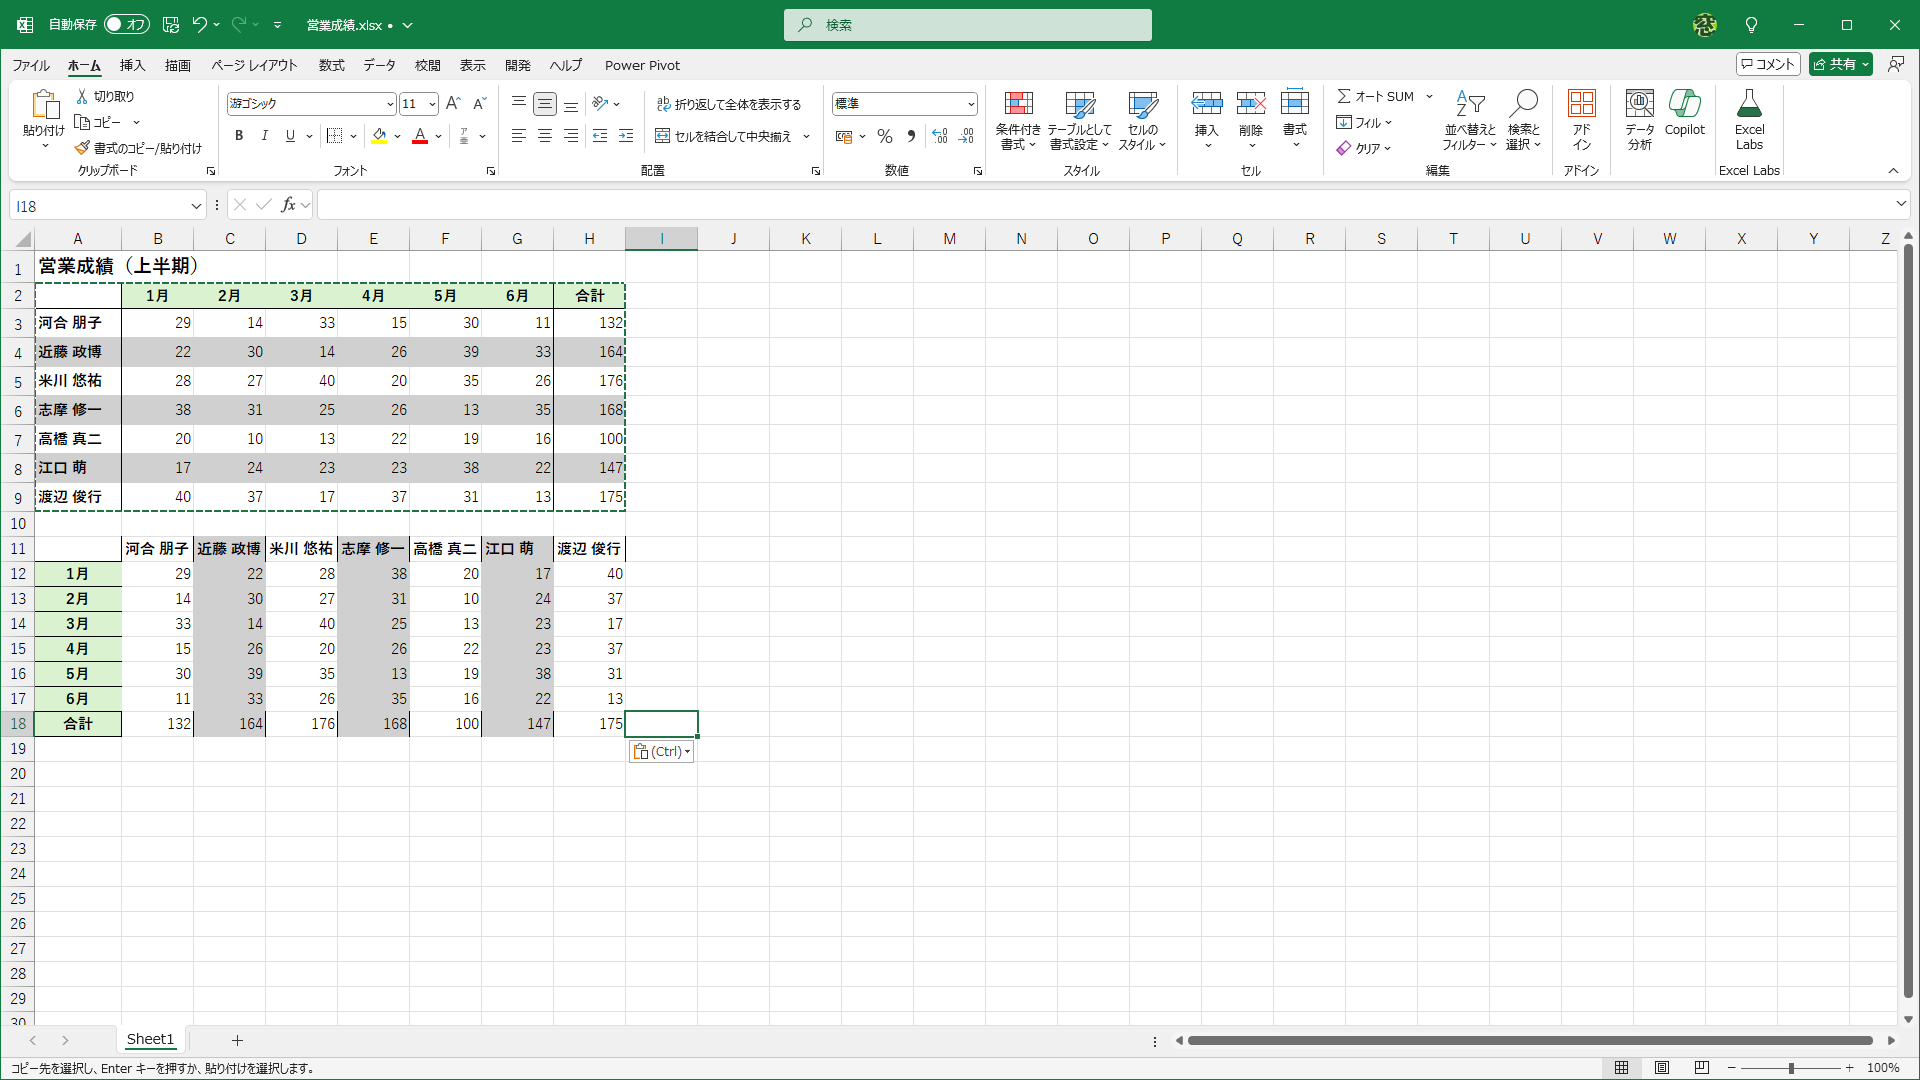Screen dimensions: 1920x1080
Task: Click the Percent Style icon
Action: [x=884, y=136]
